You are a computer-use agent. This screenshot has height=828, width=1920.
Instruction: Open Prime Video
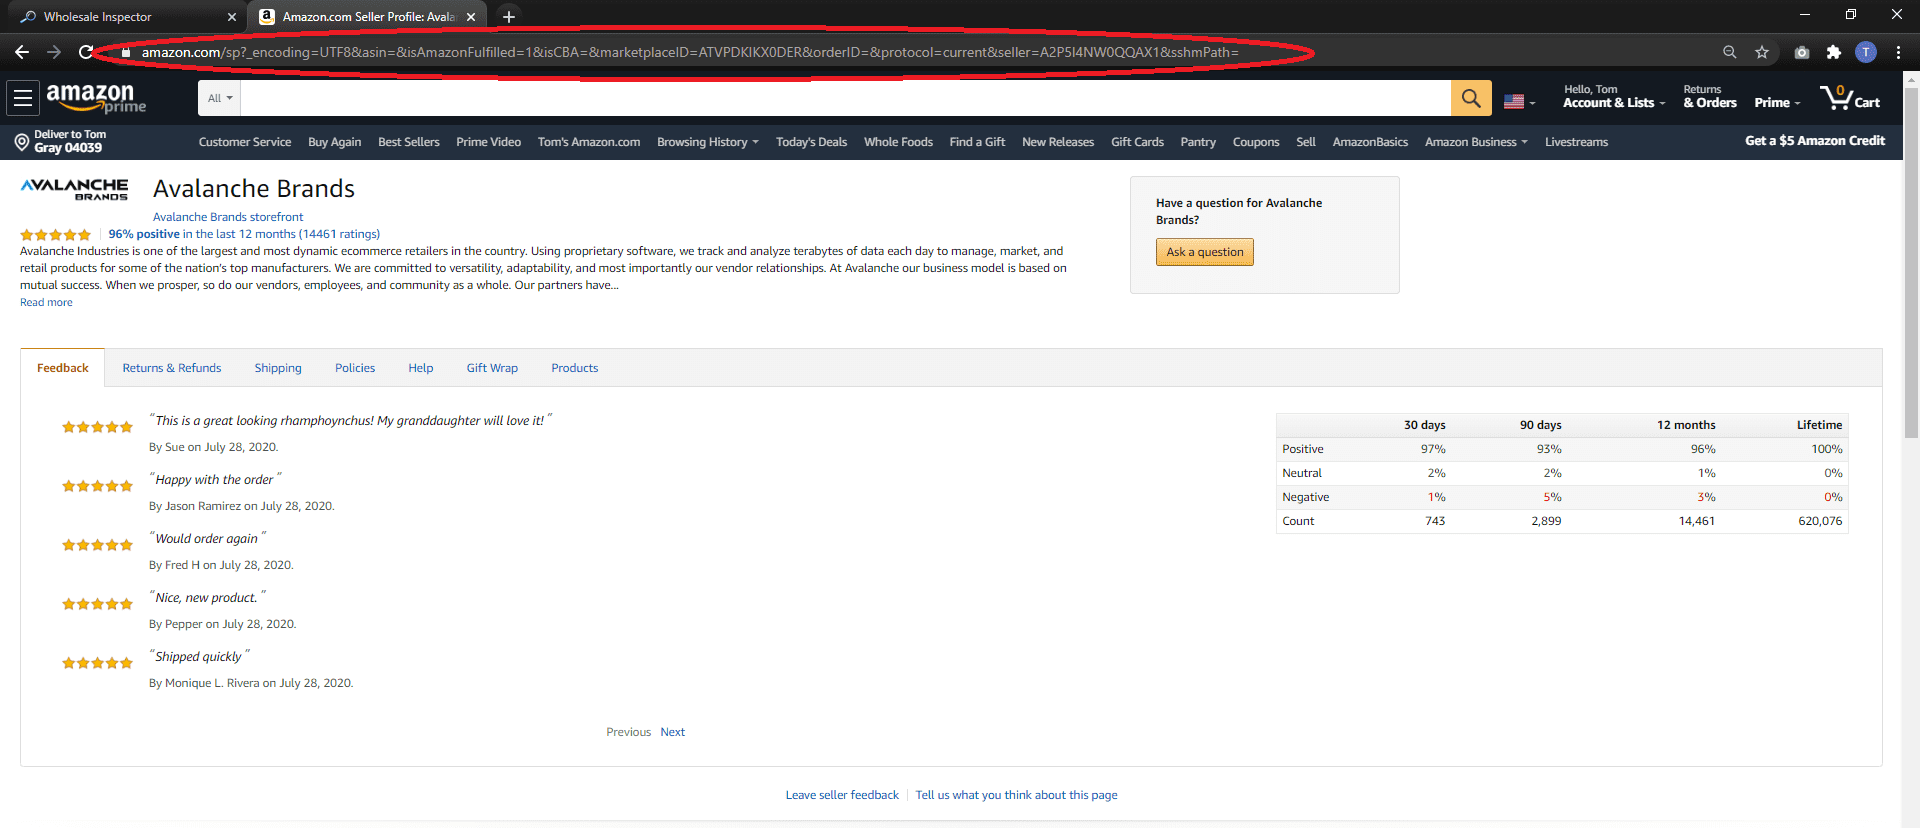click(x=489, y=142)
